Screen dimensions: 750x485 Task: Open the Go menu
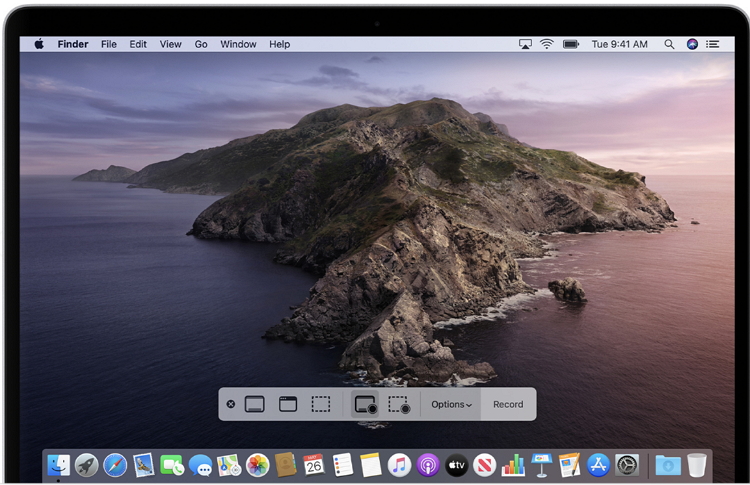tap(201, 44)
